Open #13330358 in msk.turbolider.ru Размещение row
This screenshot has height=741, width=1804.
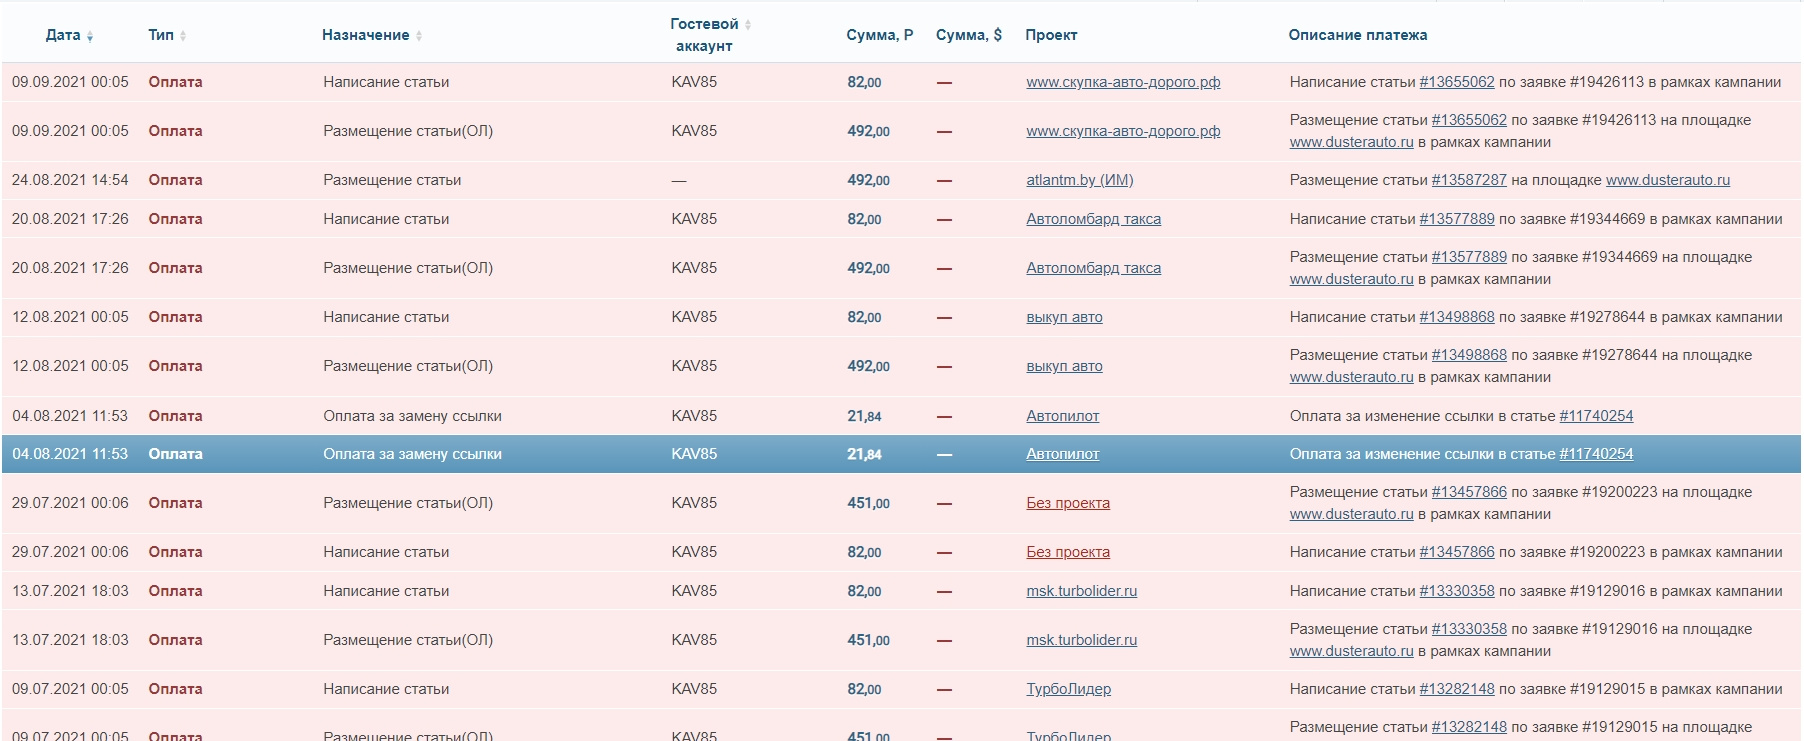pyautogui.click(x=1468, y=629)
